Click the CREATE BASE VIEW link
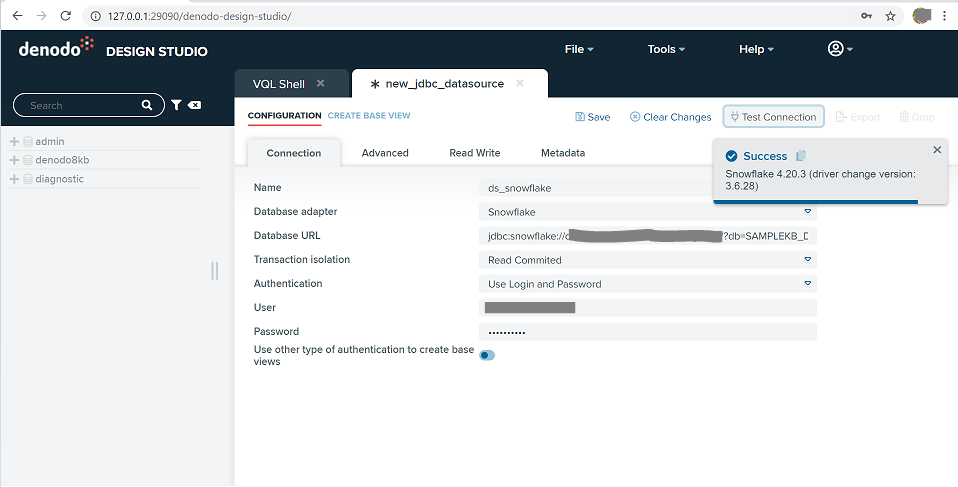Viewport: 958px width, 487px height. (369, 115)
